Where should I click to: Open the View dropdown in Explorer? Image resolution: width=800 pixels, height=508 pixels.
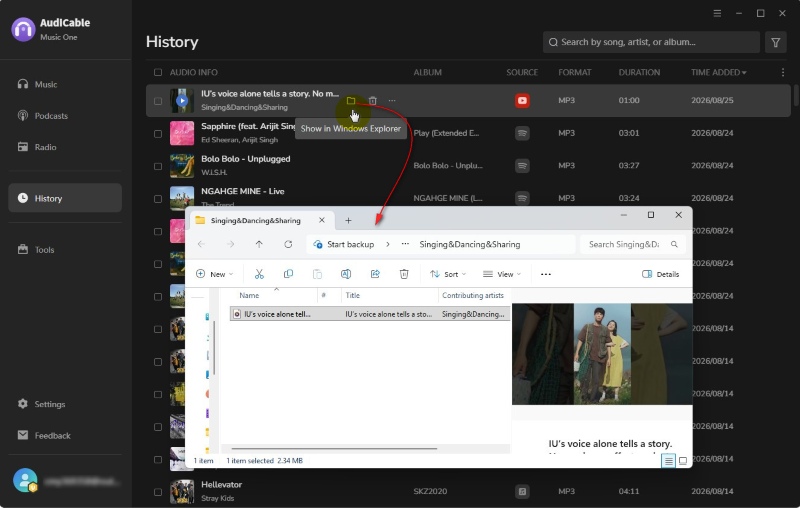point(502,274)
